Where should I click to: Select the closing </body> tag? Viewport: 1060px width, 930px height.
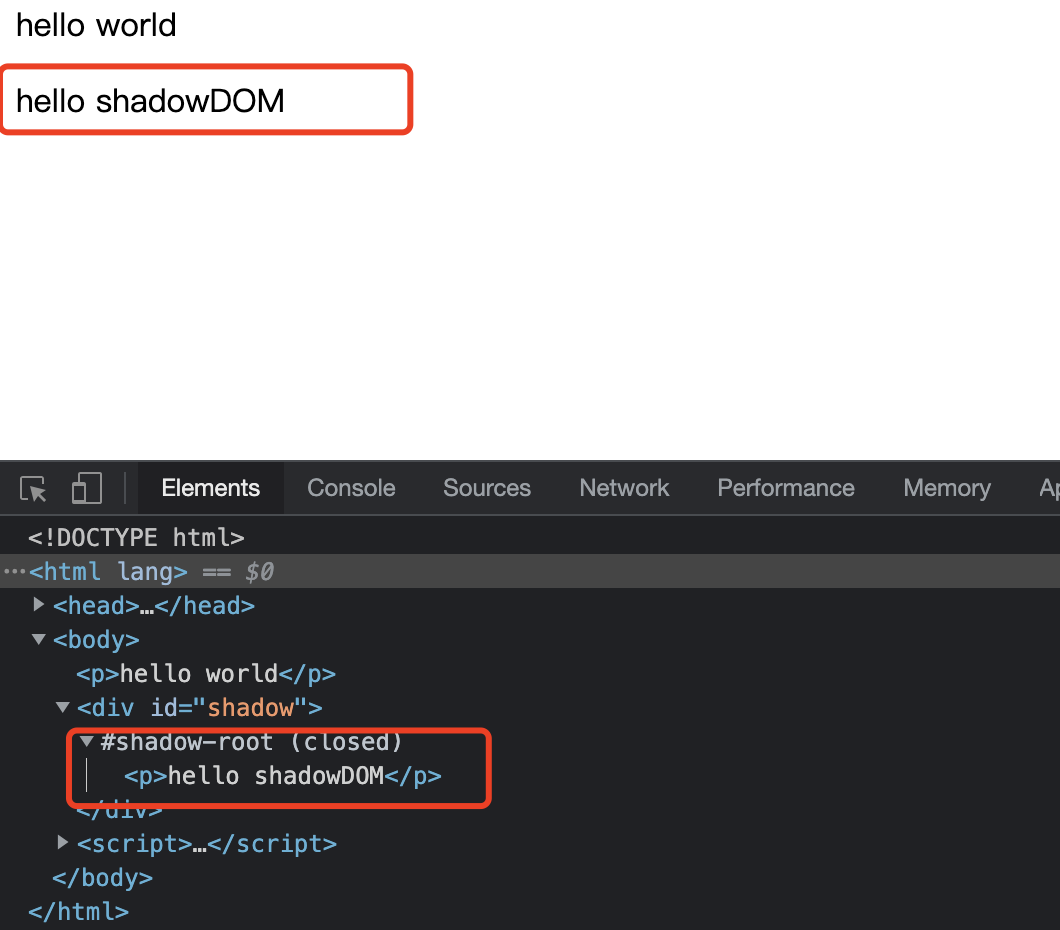103,878
